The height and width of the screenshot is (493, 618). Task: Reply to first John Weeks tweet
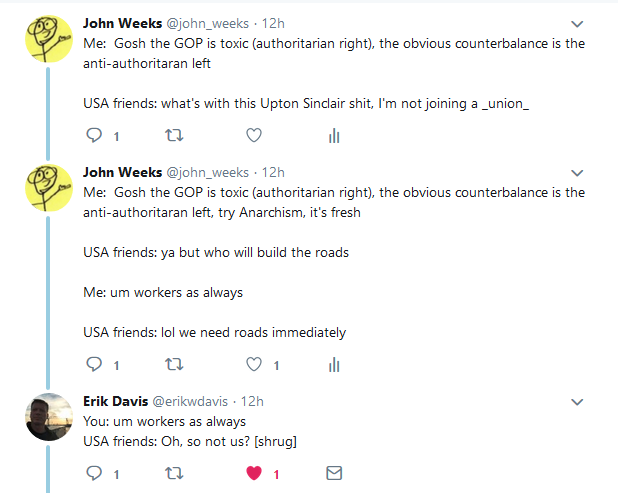[x=94, y=136]
